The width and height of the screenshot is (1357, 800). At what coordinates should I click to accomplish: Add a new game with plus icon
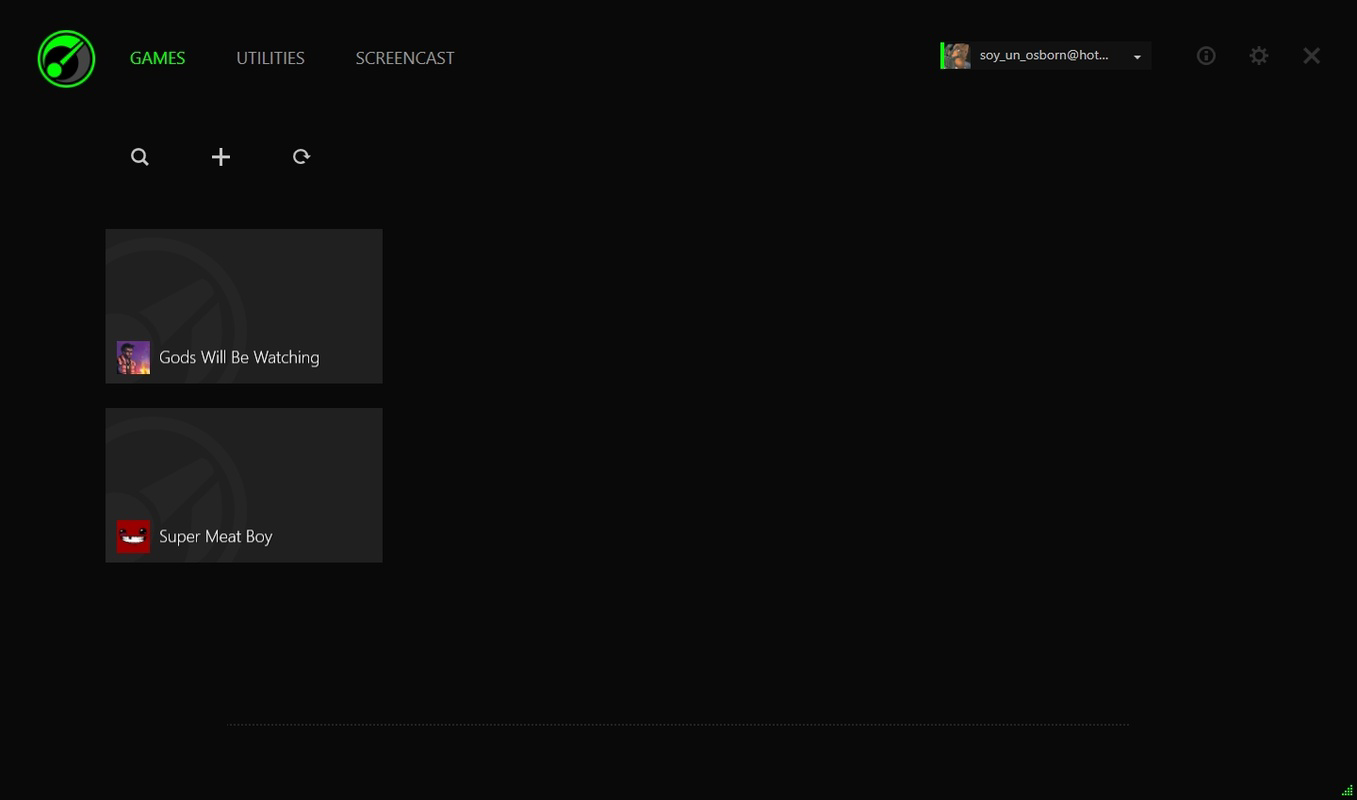click(221, 157)
